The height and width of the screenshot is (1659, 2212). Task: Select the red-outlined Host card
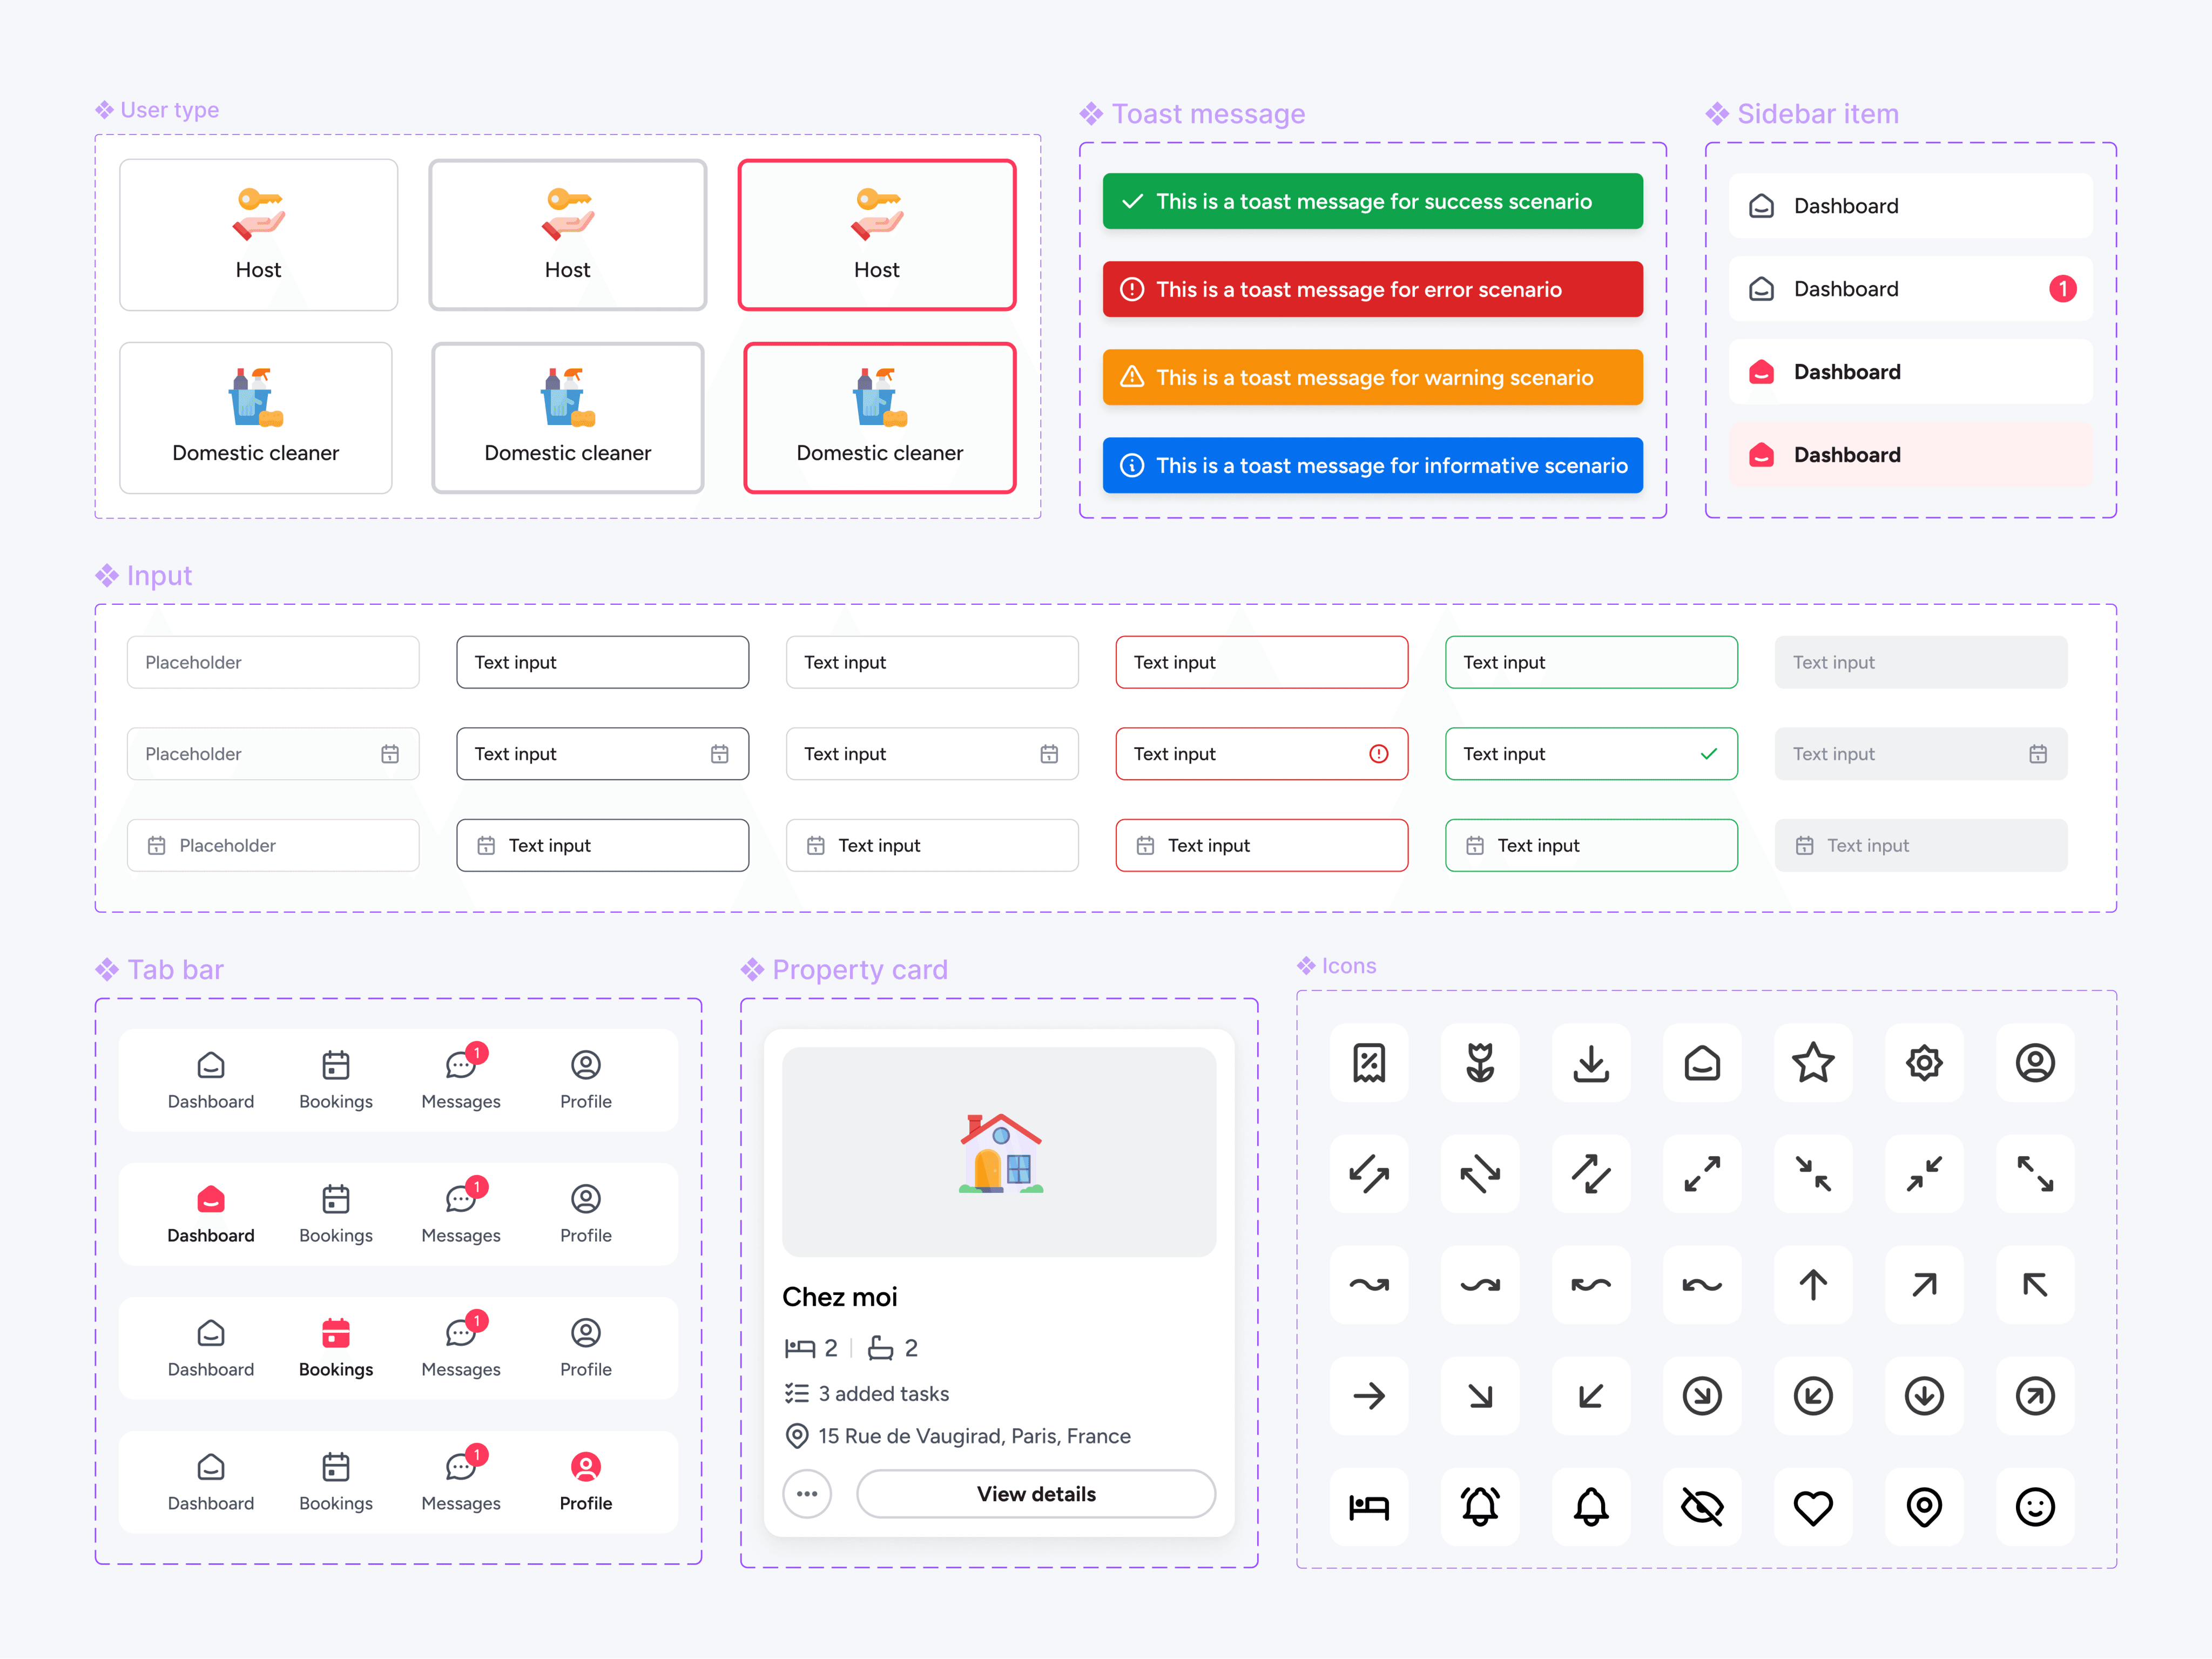[x=877, y=235]
